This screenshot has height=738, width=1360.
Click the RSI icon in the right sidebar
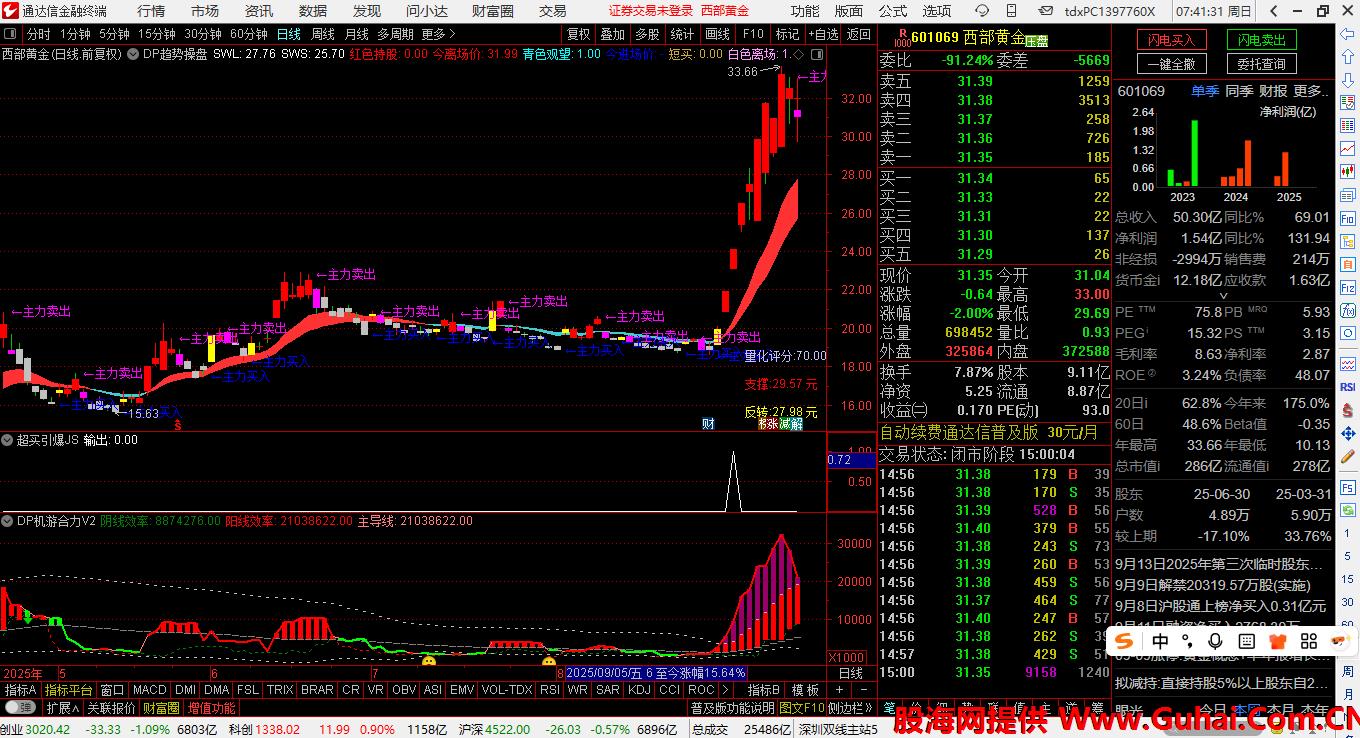point(1347,386)
